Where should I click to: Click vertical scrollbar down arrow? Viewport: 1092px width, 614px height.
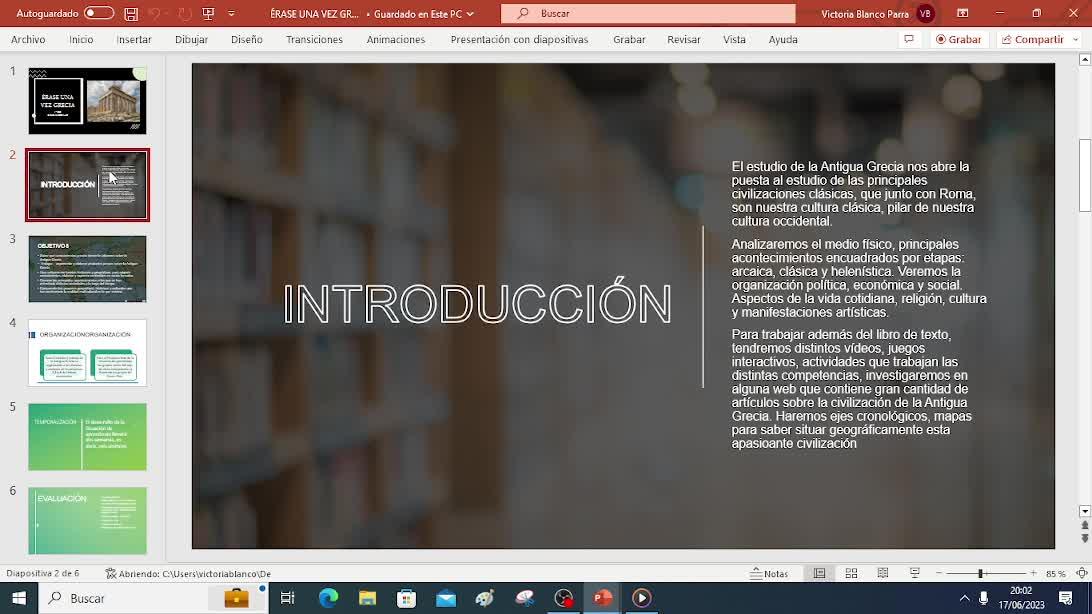(1084, 511)
